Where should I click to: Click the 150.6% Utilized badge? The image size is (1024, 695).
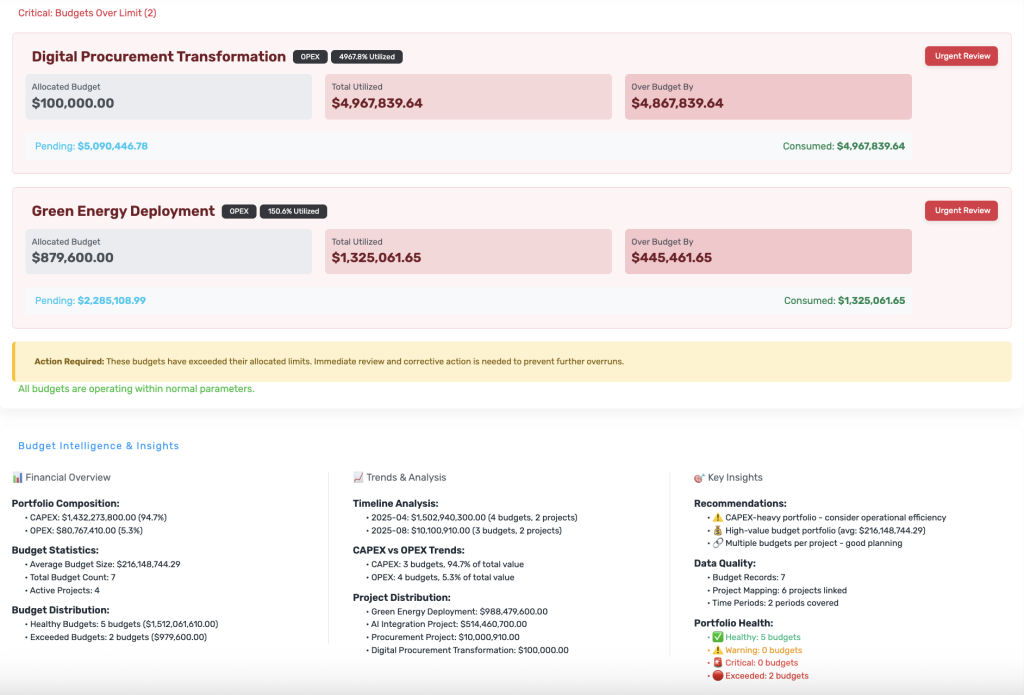293,211
